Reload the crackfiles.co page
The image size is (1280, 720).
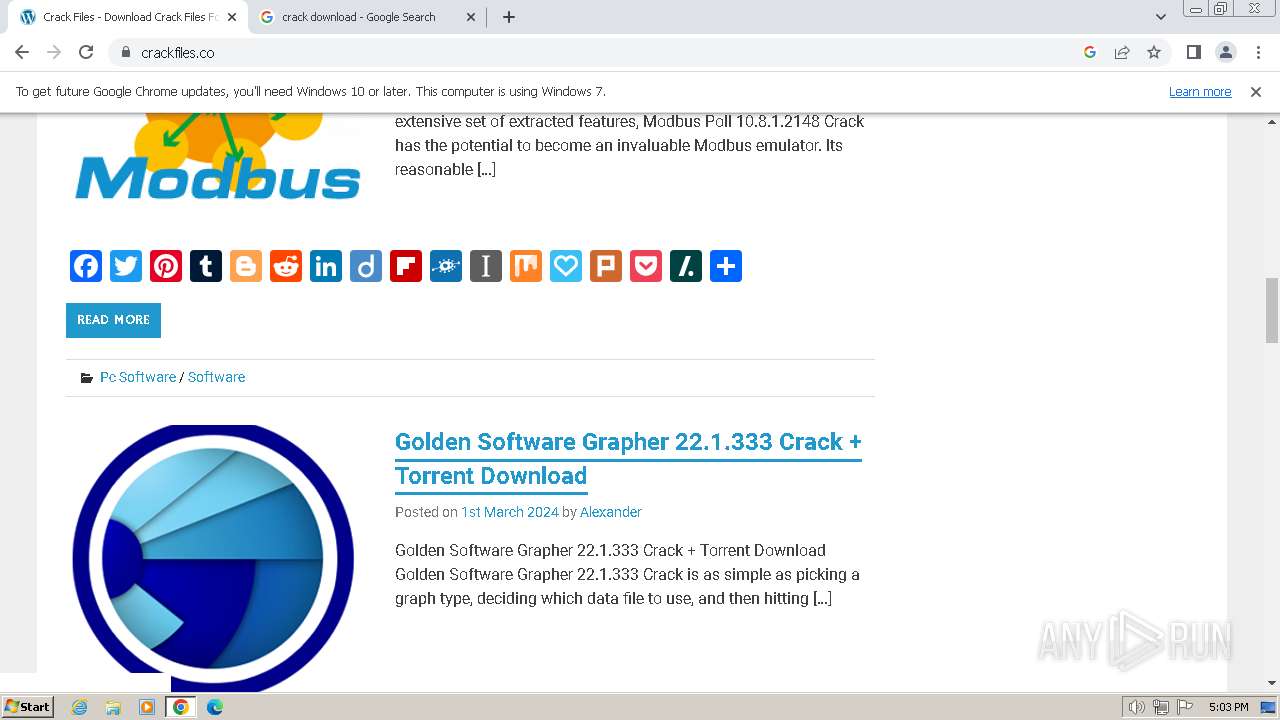pos(86,52)
